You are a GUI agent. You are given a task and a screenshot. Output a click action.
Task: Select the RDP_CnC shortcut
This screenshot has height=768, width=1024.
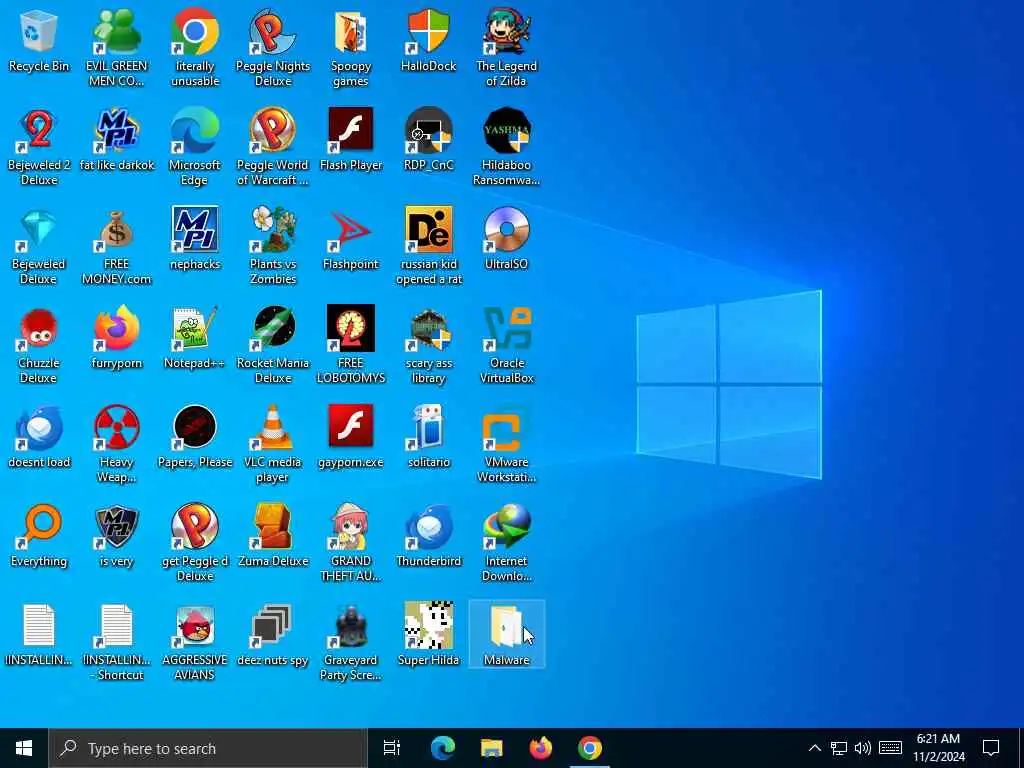(x=429, y=140)
